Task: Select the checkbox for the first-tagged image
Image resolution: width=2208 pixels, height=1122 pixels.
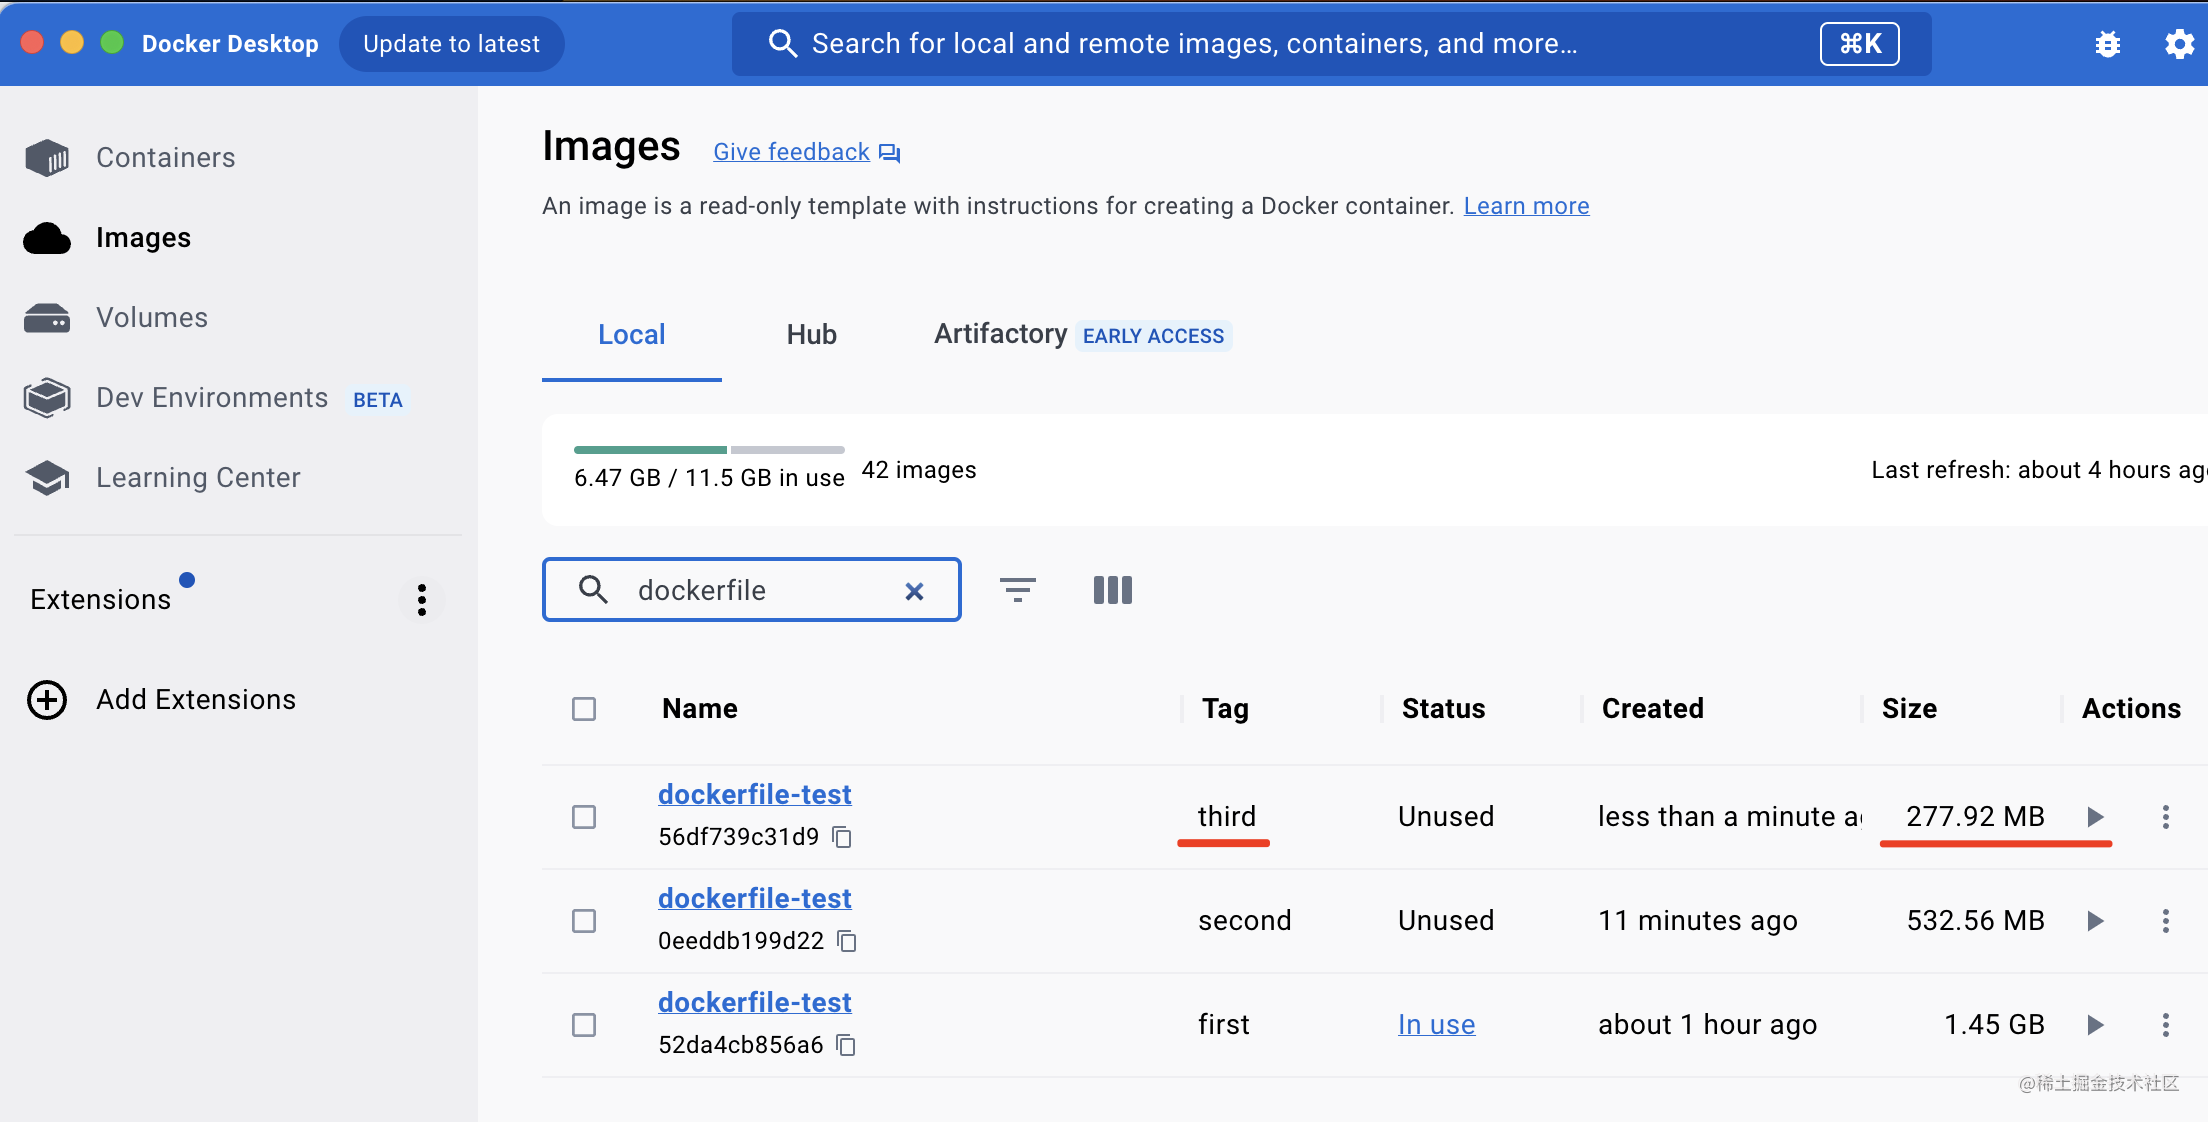Action: click(584, 1025)
